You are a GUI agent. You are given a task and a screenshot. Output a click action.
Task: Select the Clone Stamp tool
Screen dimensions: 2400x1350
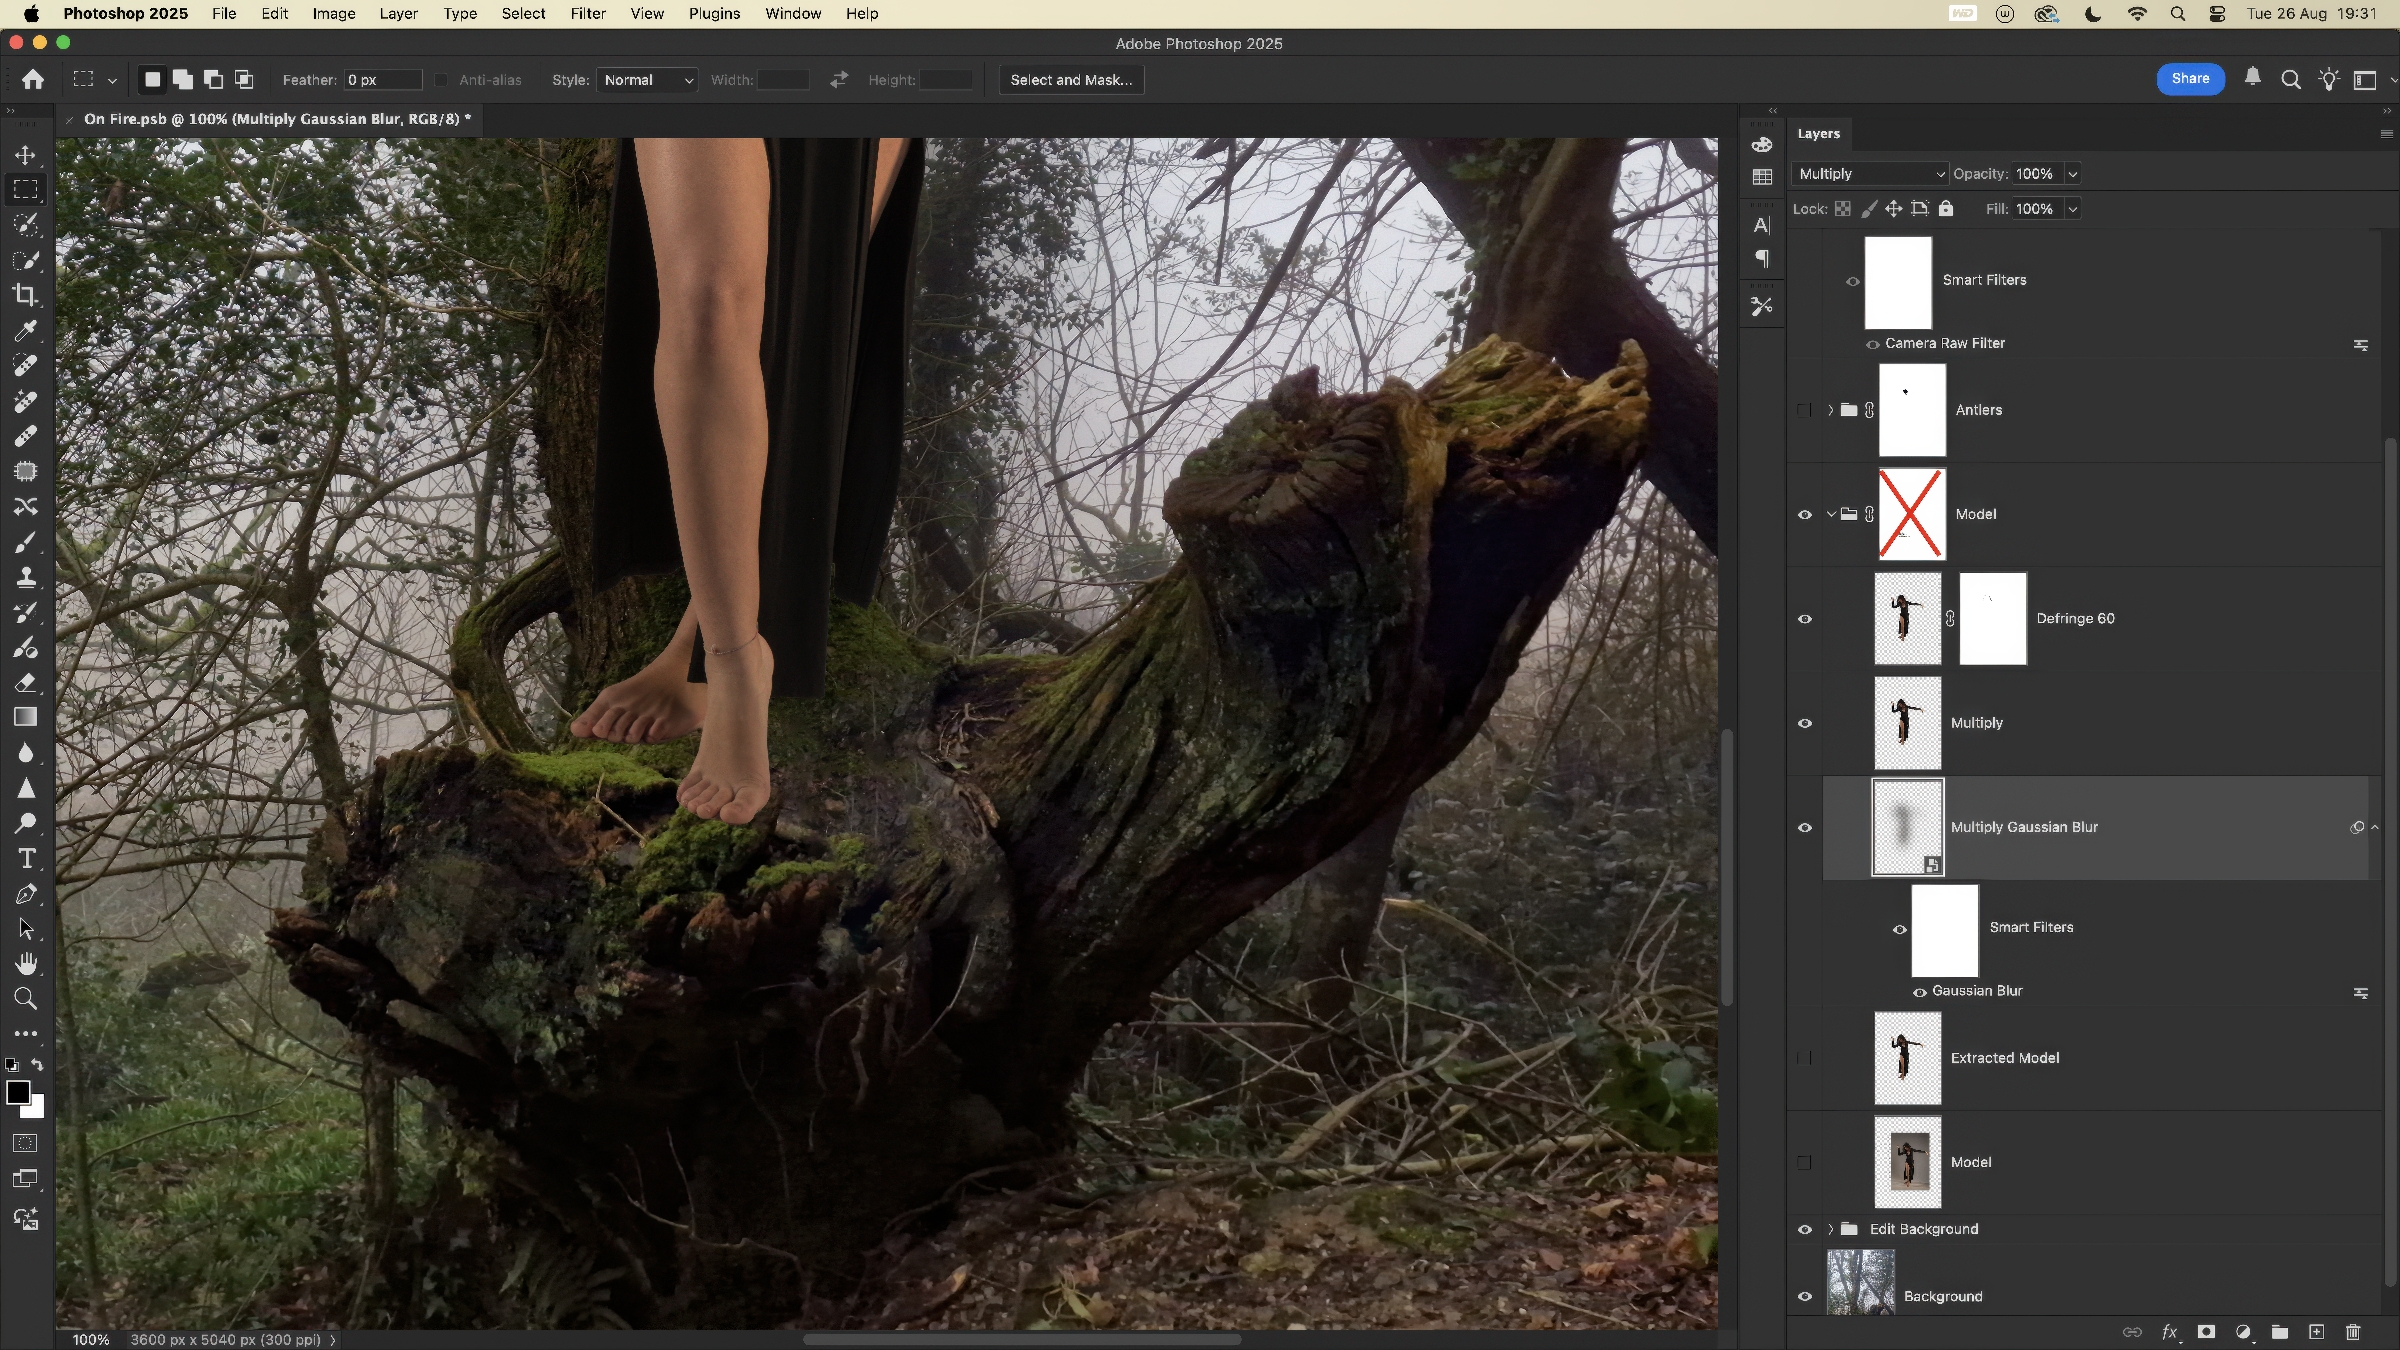tap(26, 577)
